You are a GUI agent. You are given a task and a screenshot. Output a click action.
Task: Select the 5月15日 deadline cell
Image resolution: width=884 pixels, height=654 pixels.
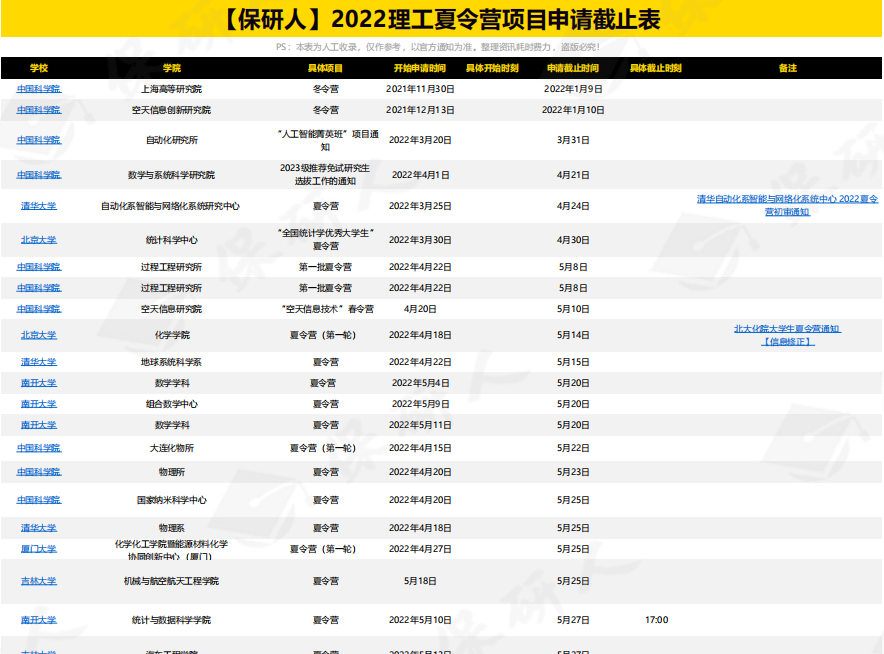(573, 362)
